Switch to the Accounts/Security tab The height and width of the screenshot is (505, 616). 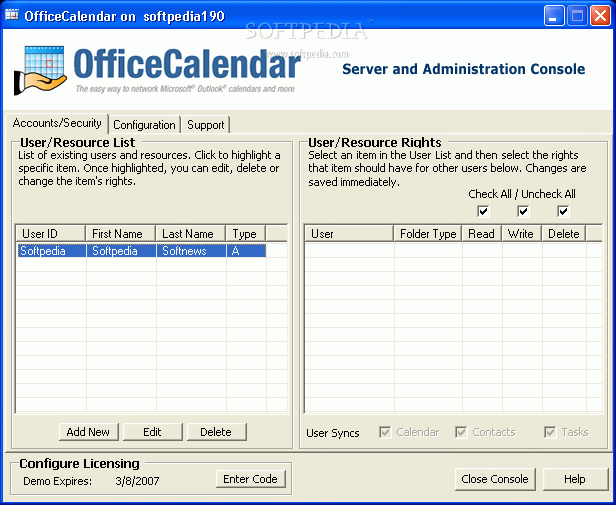pos(57,123)
